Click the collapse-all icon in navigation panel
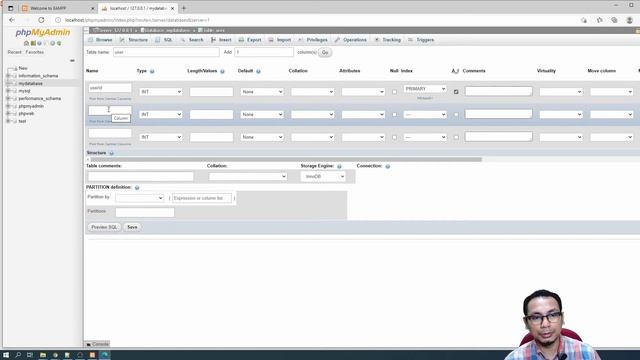The height and width of the screenshot is (360, 640). pyautogui.click(x=72, y=60)
